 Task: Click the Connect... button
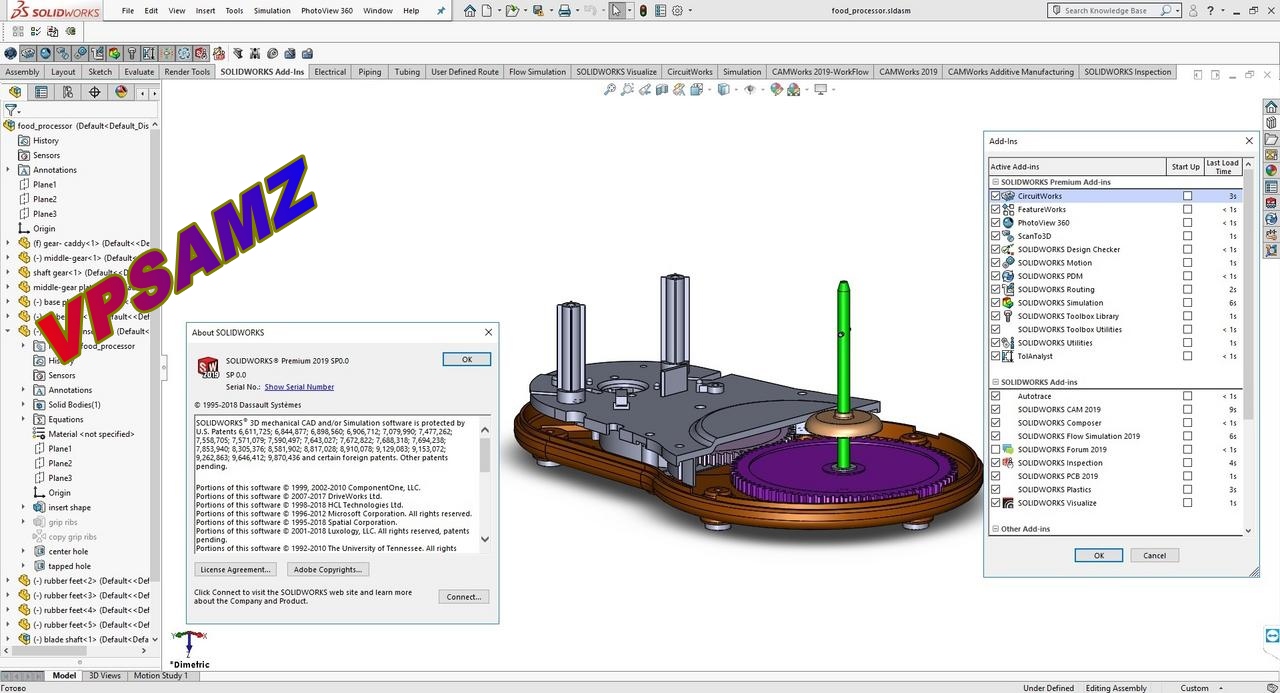coord(464,597)
